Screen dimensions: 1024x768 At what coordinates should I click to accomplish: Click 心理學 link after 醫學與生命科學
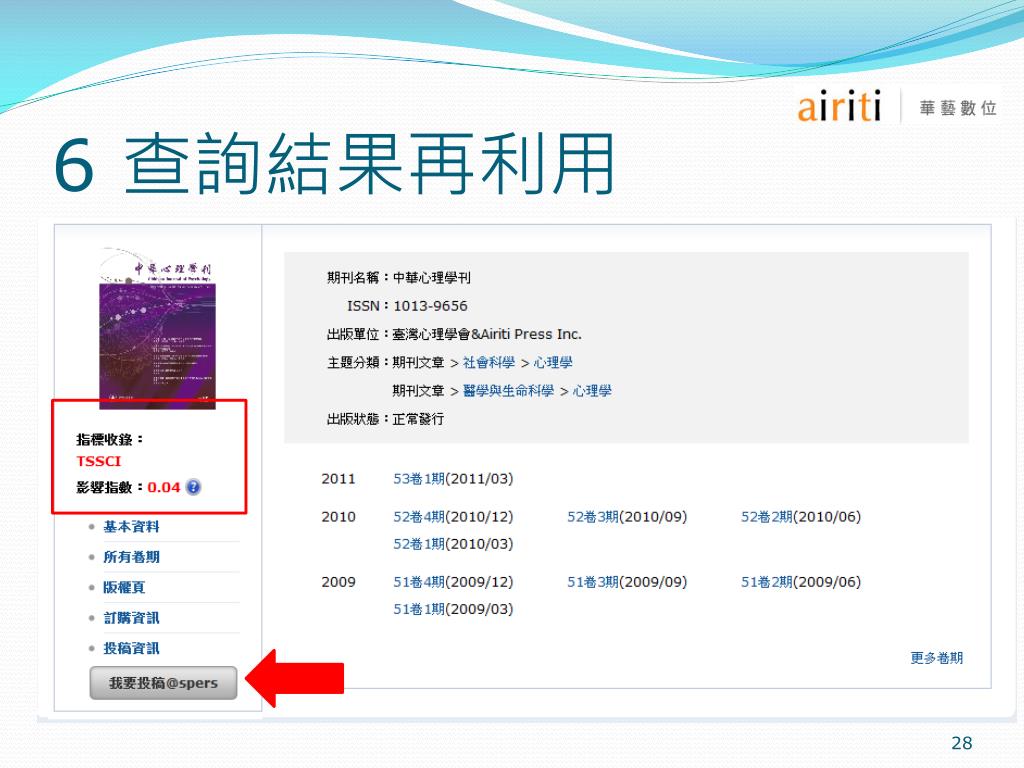pyautogui.click(x=592, y=391)
